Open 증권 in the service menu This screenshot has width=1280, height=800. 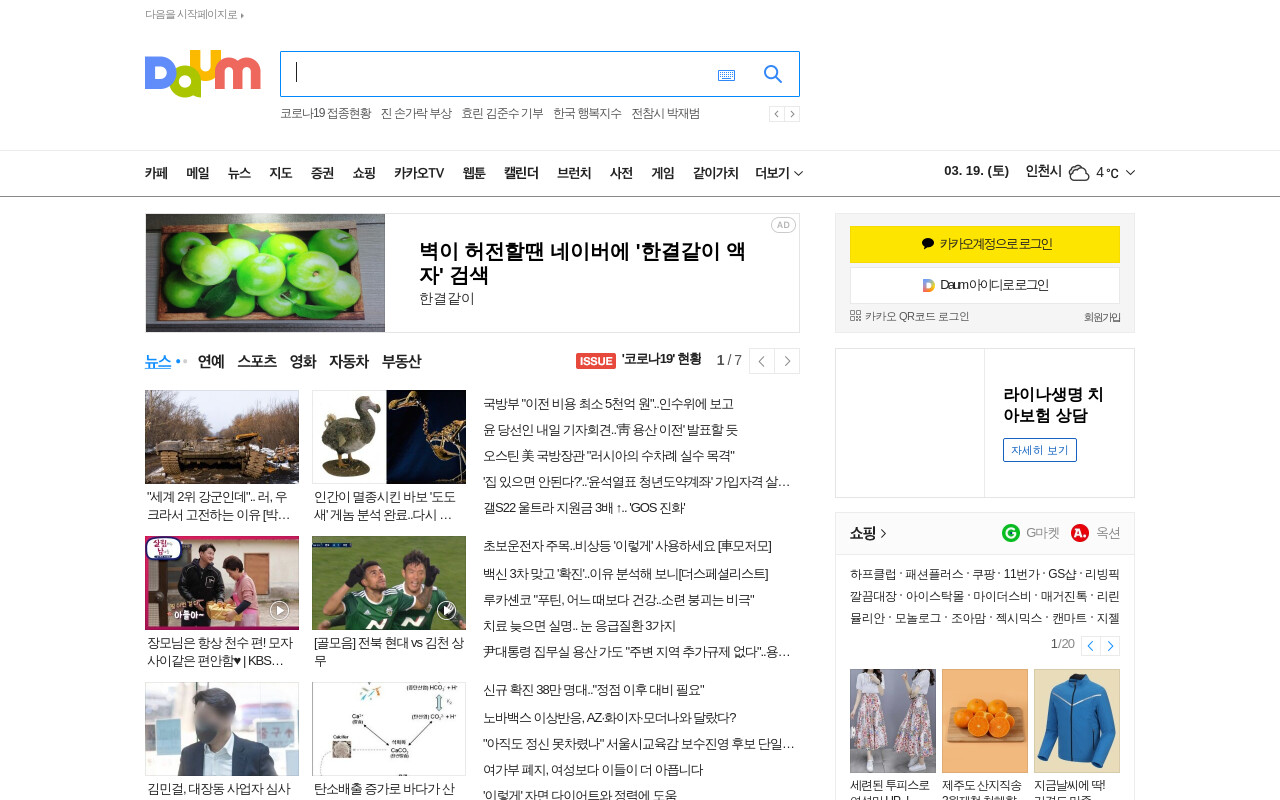[322, 173]
